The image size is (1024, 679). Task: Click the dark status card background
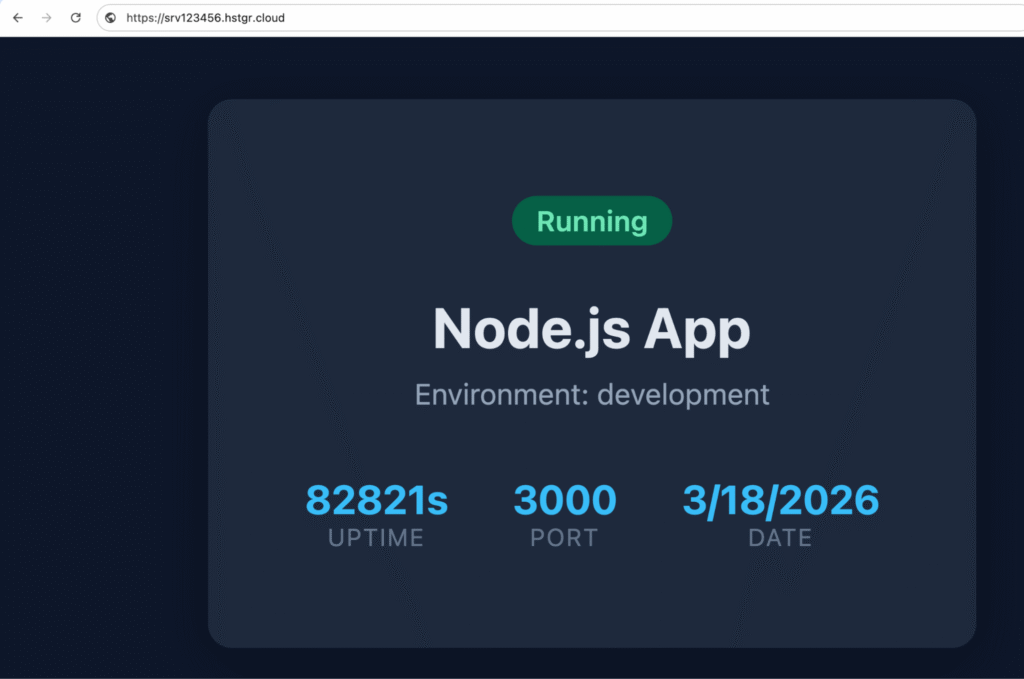point(591,600)
